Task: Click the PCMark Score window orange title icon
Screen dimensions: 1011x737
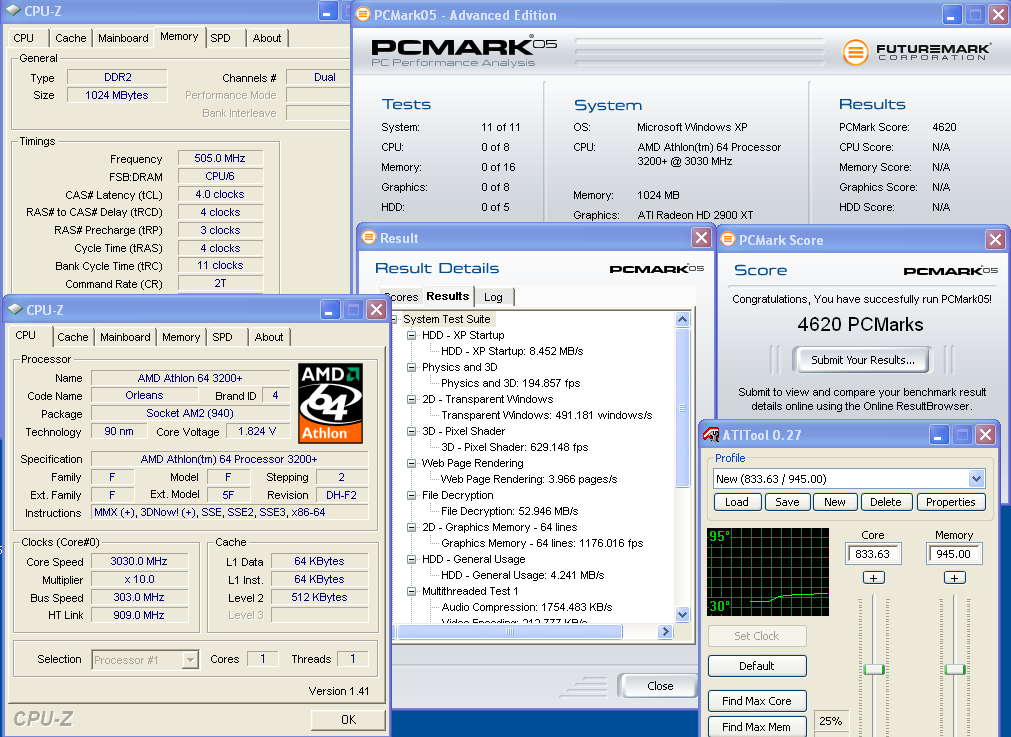Action: (x=727, y=239)
